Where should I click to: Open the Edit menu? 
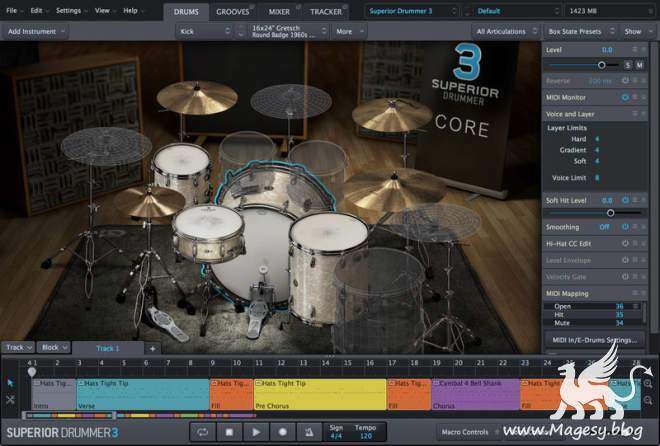tap(39, 11)
